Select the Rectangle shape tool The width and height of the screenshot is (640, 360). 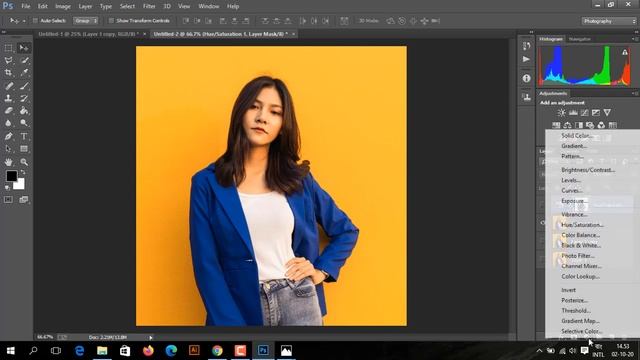point(24,149)
